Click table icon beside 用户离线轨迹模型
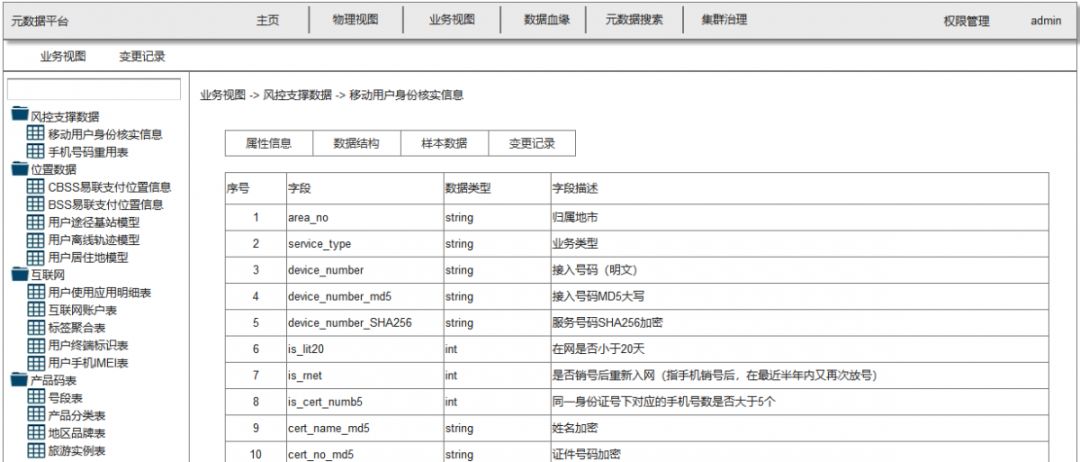The width and height of the screenshot is (1080, 462). coord(35,240)
